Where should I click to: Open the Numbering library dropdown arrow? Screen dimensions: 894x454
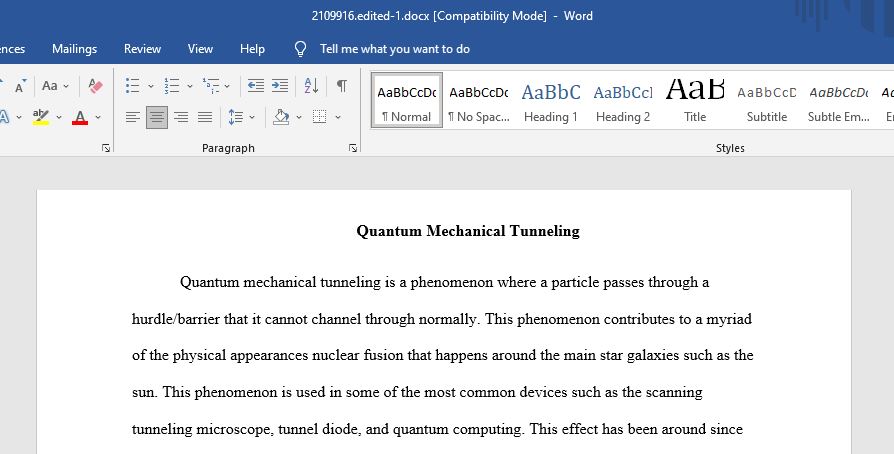(190, 86)
